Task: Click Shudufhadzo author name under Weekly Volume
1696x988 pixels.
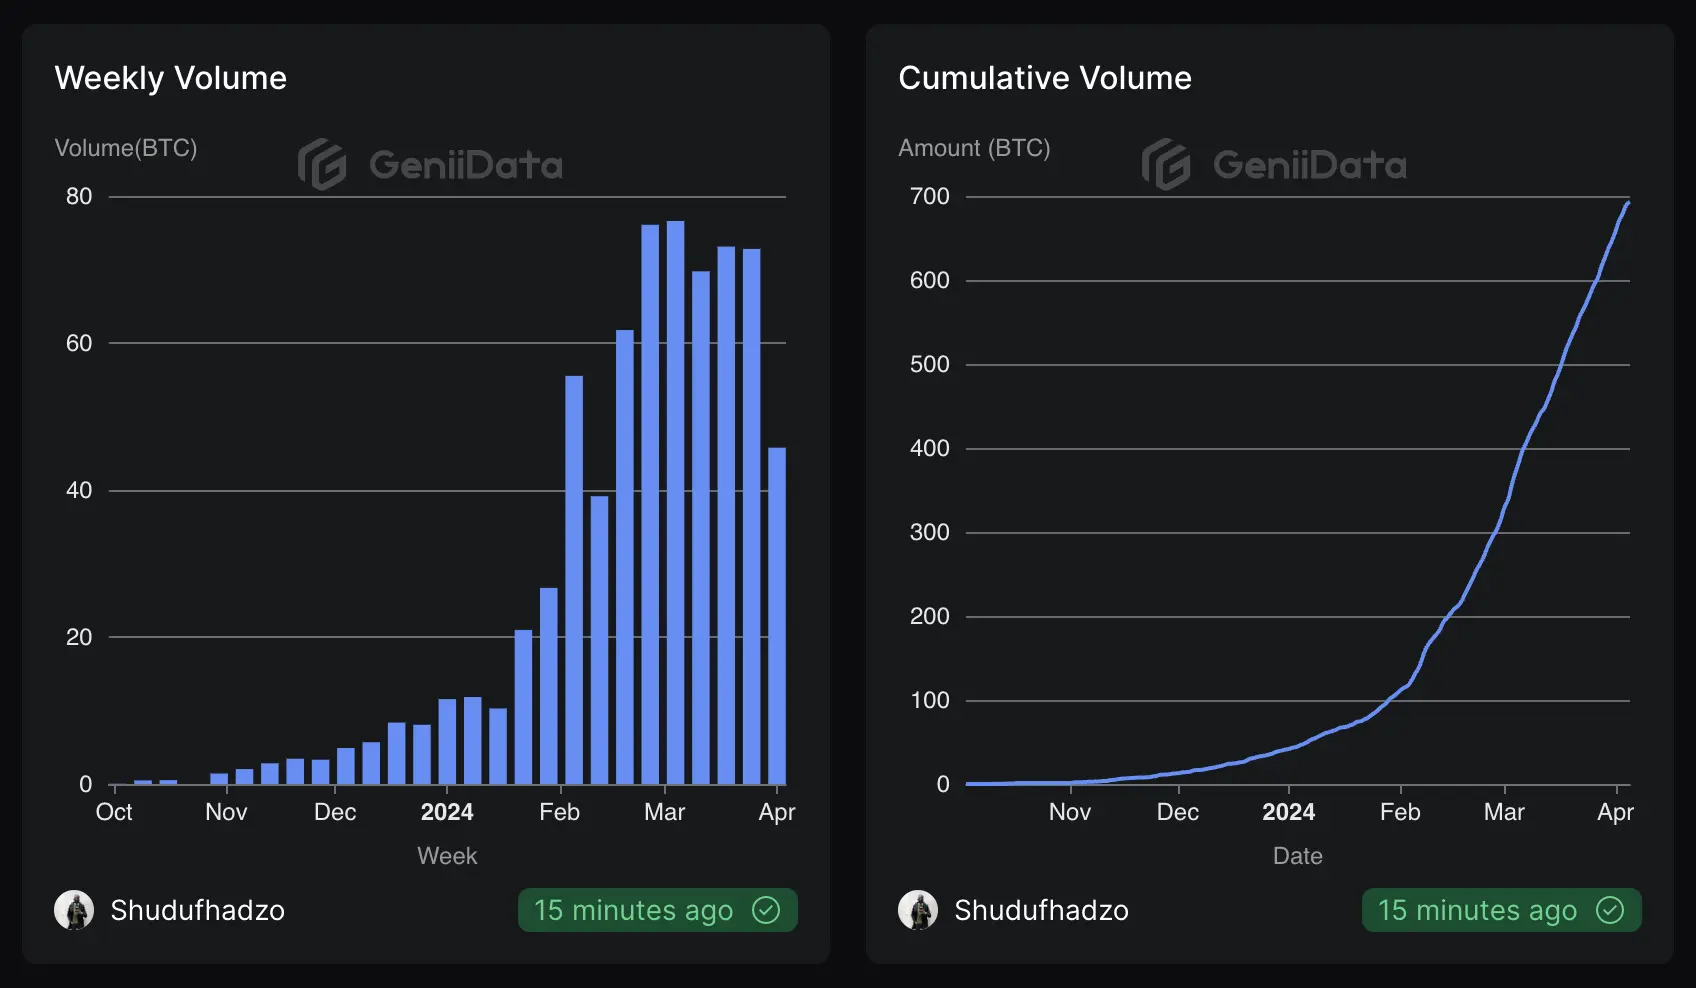Action: click(197, 910)
